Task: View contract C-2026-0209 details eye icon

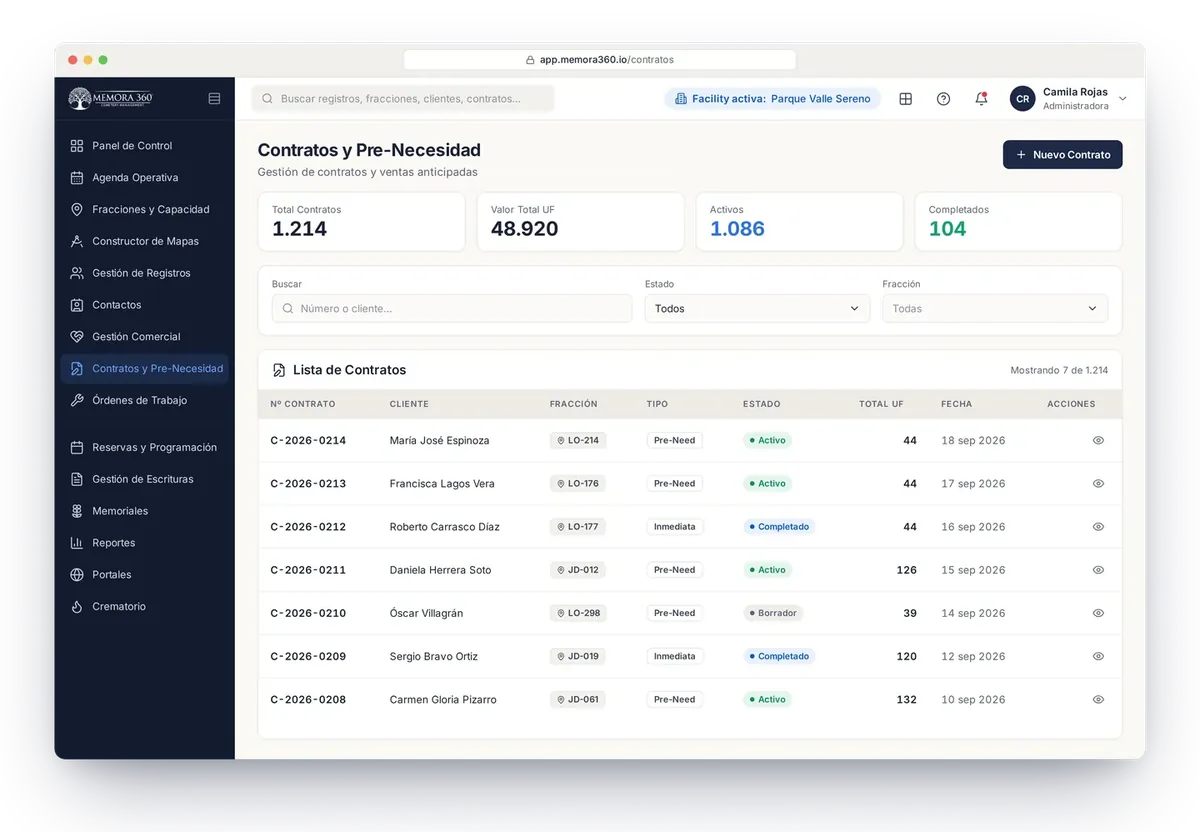Action: (x=1098, y=656)
